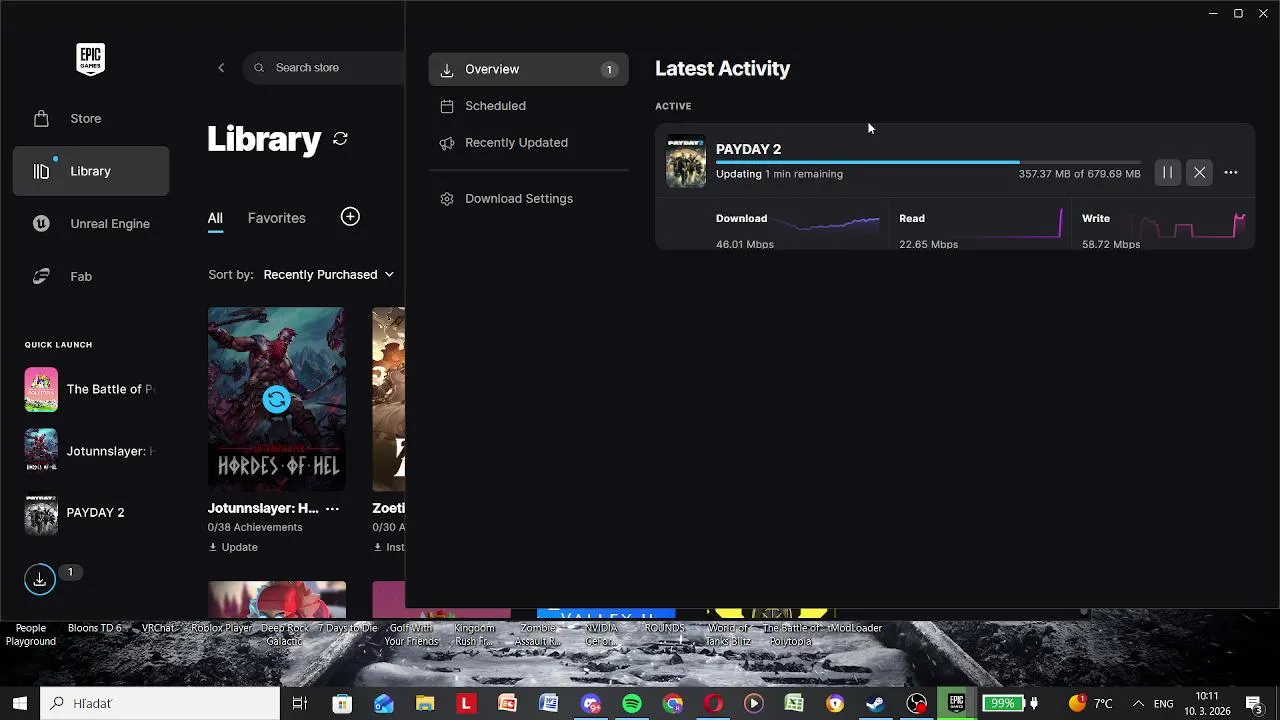The height and width of the screenshot is (720, 1280).
Task: Open Task View on the taskbar
Action: pos(299,704)
